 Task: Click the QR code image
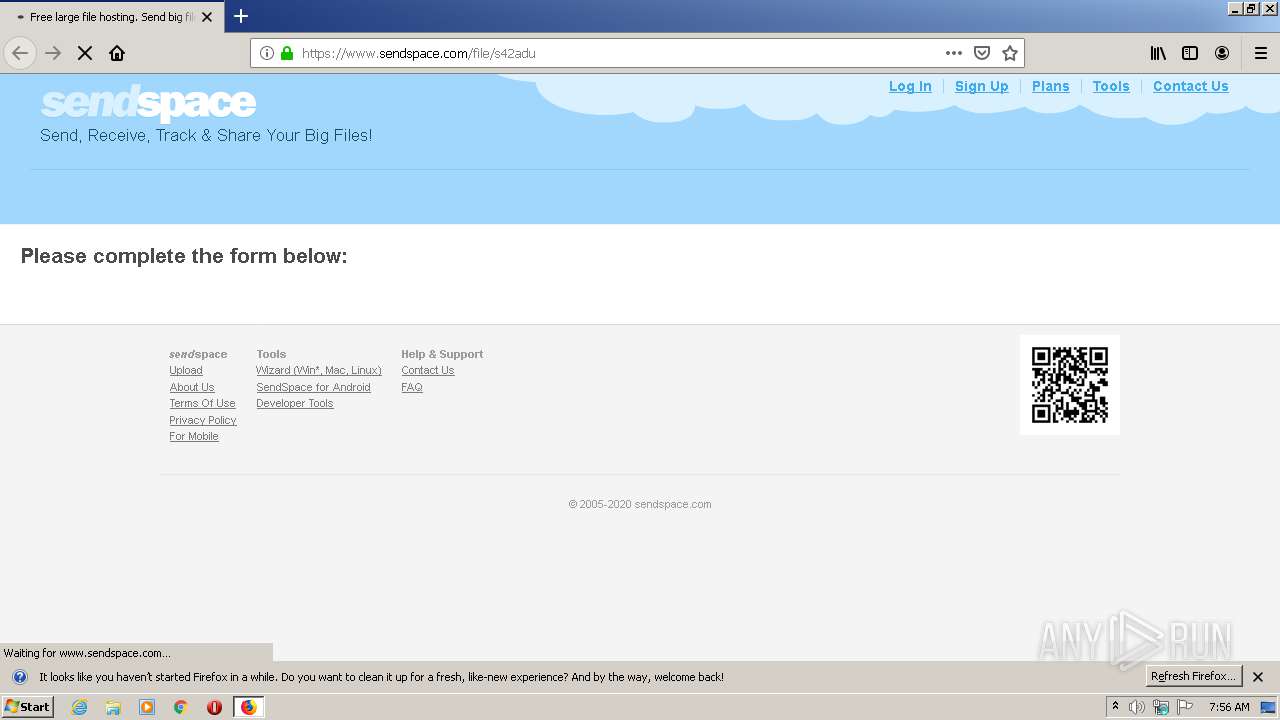tap(1070, 385)
